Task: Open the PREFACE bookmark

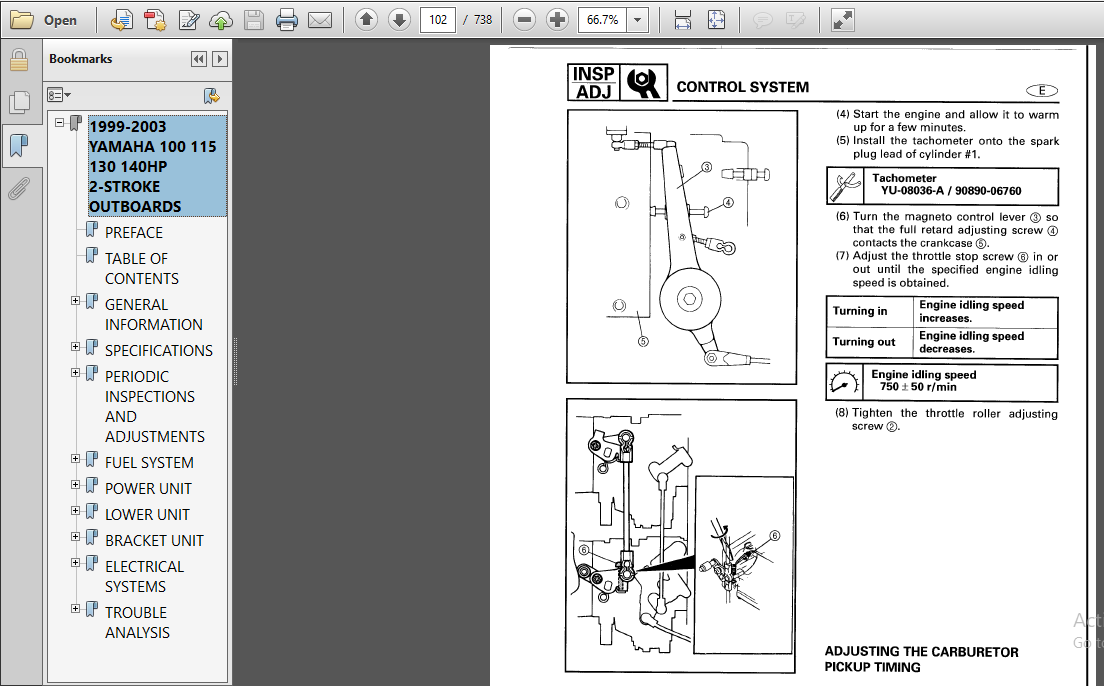Action: click(x=134, y=232)
